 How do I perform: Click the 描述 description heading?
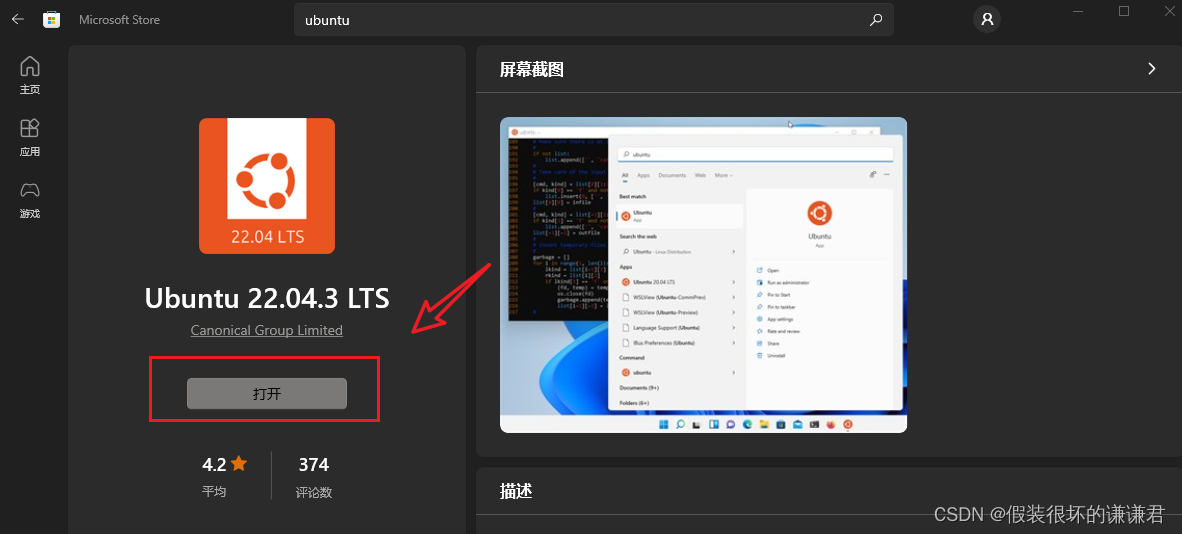tap(516, 491)
